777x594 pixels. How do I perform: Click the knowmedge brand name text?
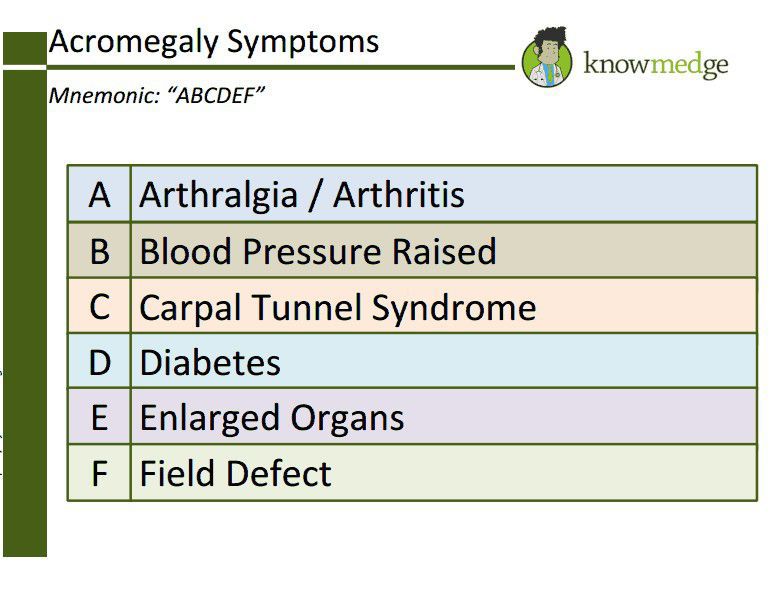pos(655,65)
